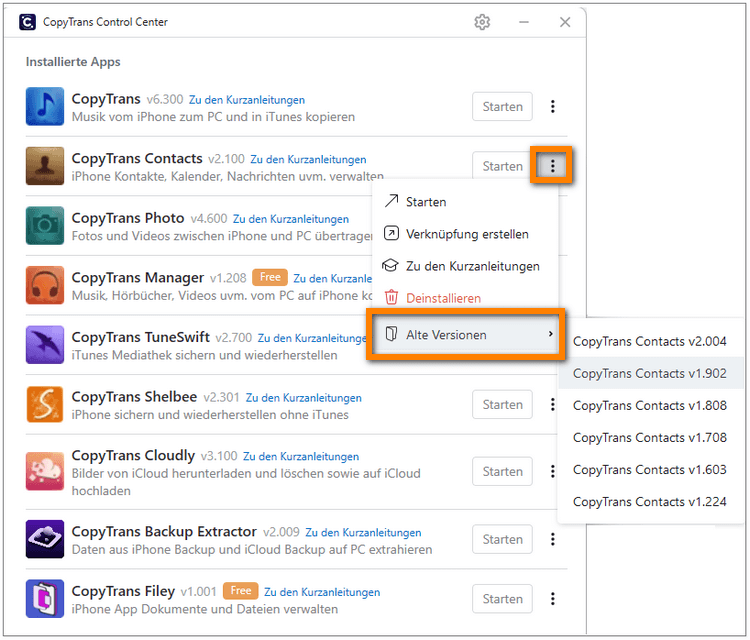Click the shortcut icon beside Verknüpfung erstellen
This screenshot has width=750, height=640.
(391, 233)
